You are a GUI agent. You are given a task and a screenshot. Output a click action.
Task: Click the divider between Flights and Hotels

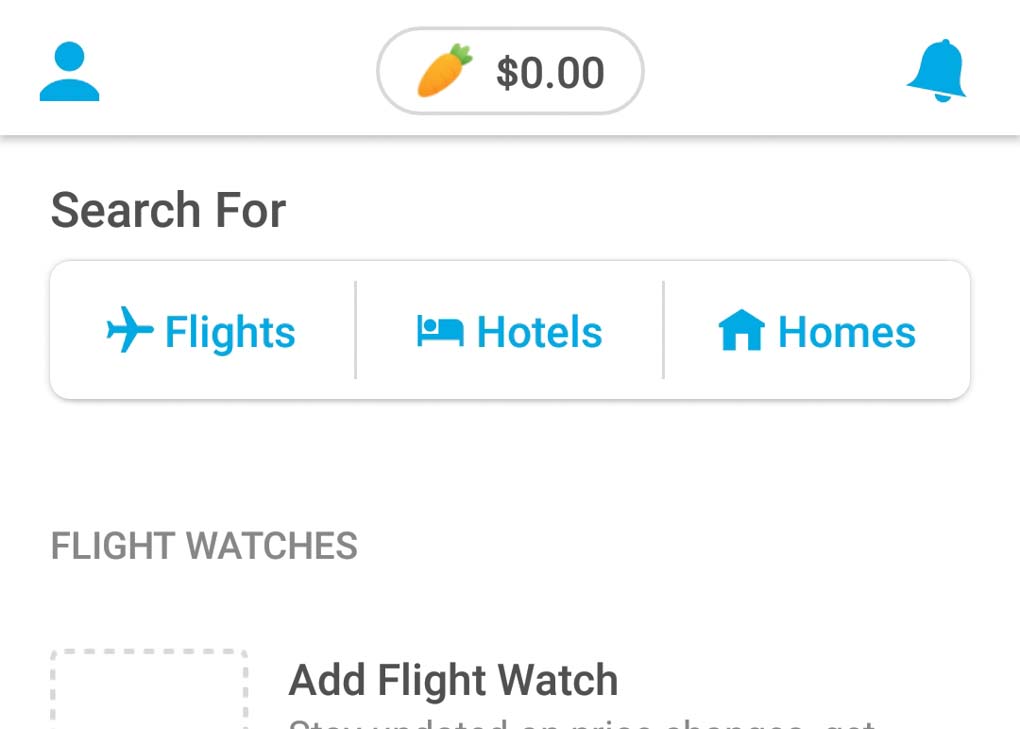[x=356, y=330]
